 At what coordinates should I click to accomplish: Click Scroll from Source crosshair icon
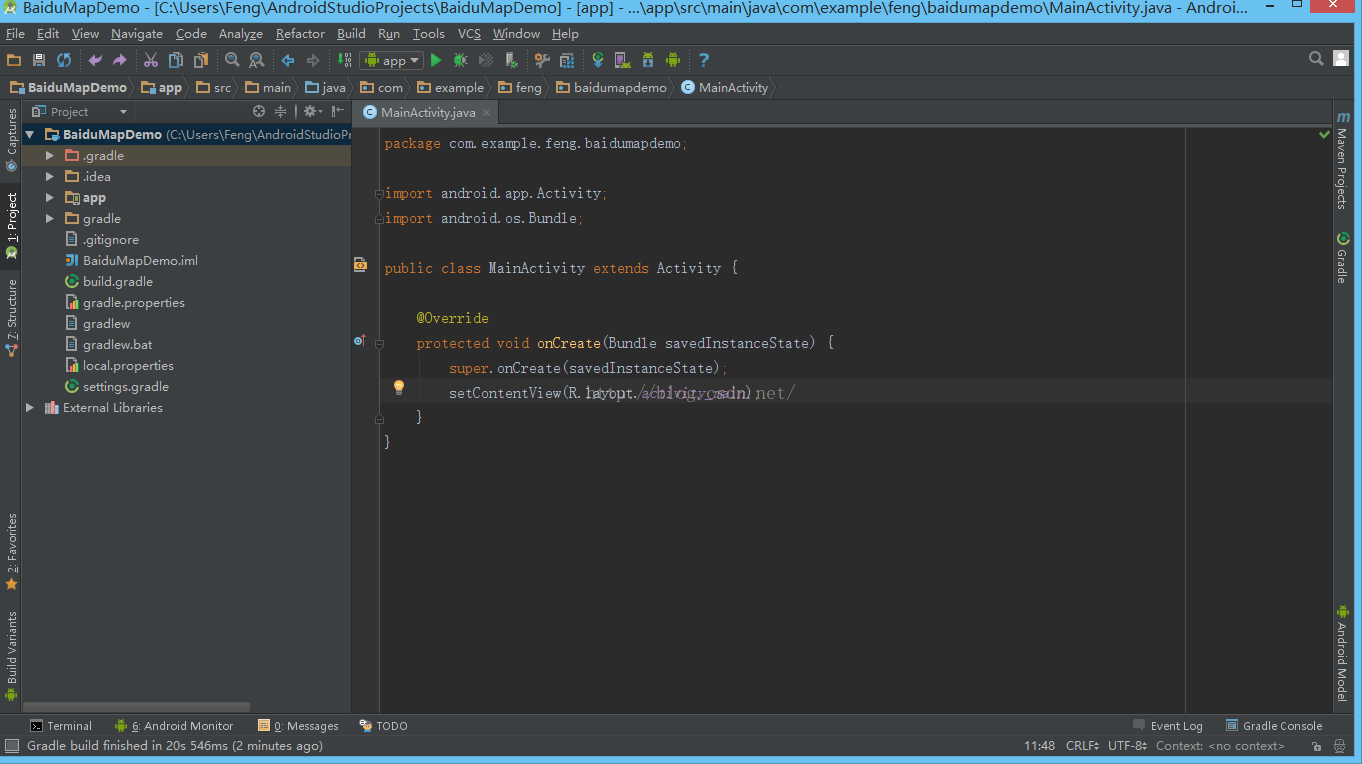point(259,111)
